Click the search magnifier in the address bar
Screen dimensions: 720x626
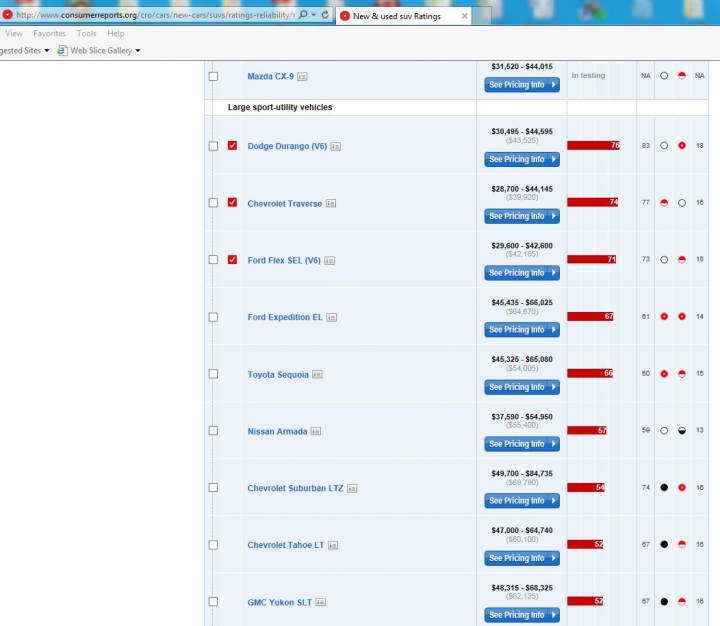(303, 15)
